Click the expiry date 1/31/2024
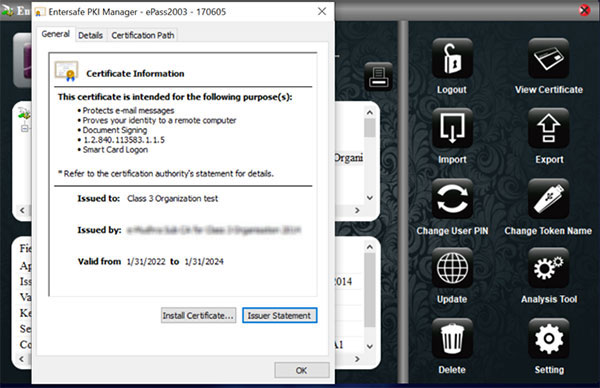 (204, 262)
